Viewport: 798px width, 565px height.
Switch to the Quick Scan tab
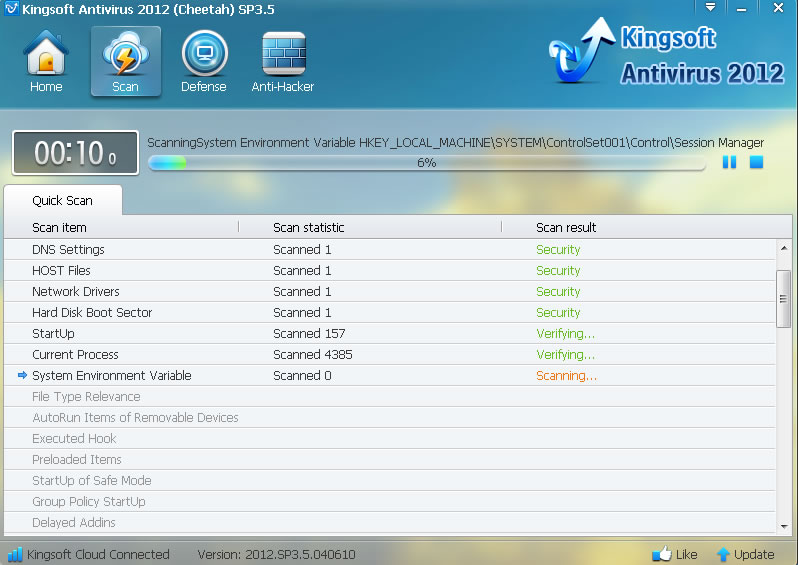pyautogui.click(x=63, y=201)
